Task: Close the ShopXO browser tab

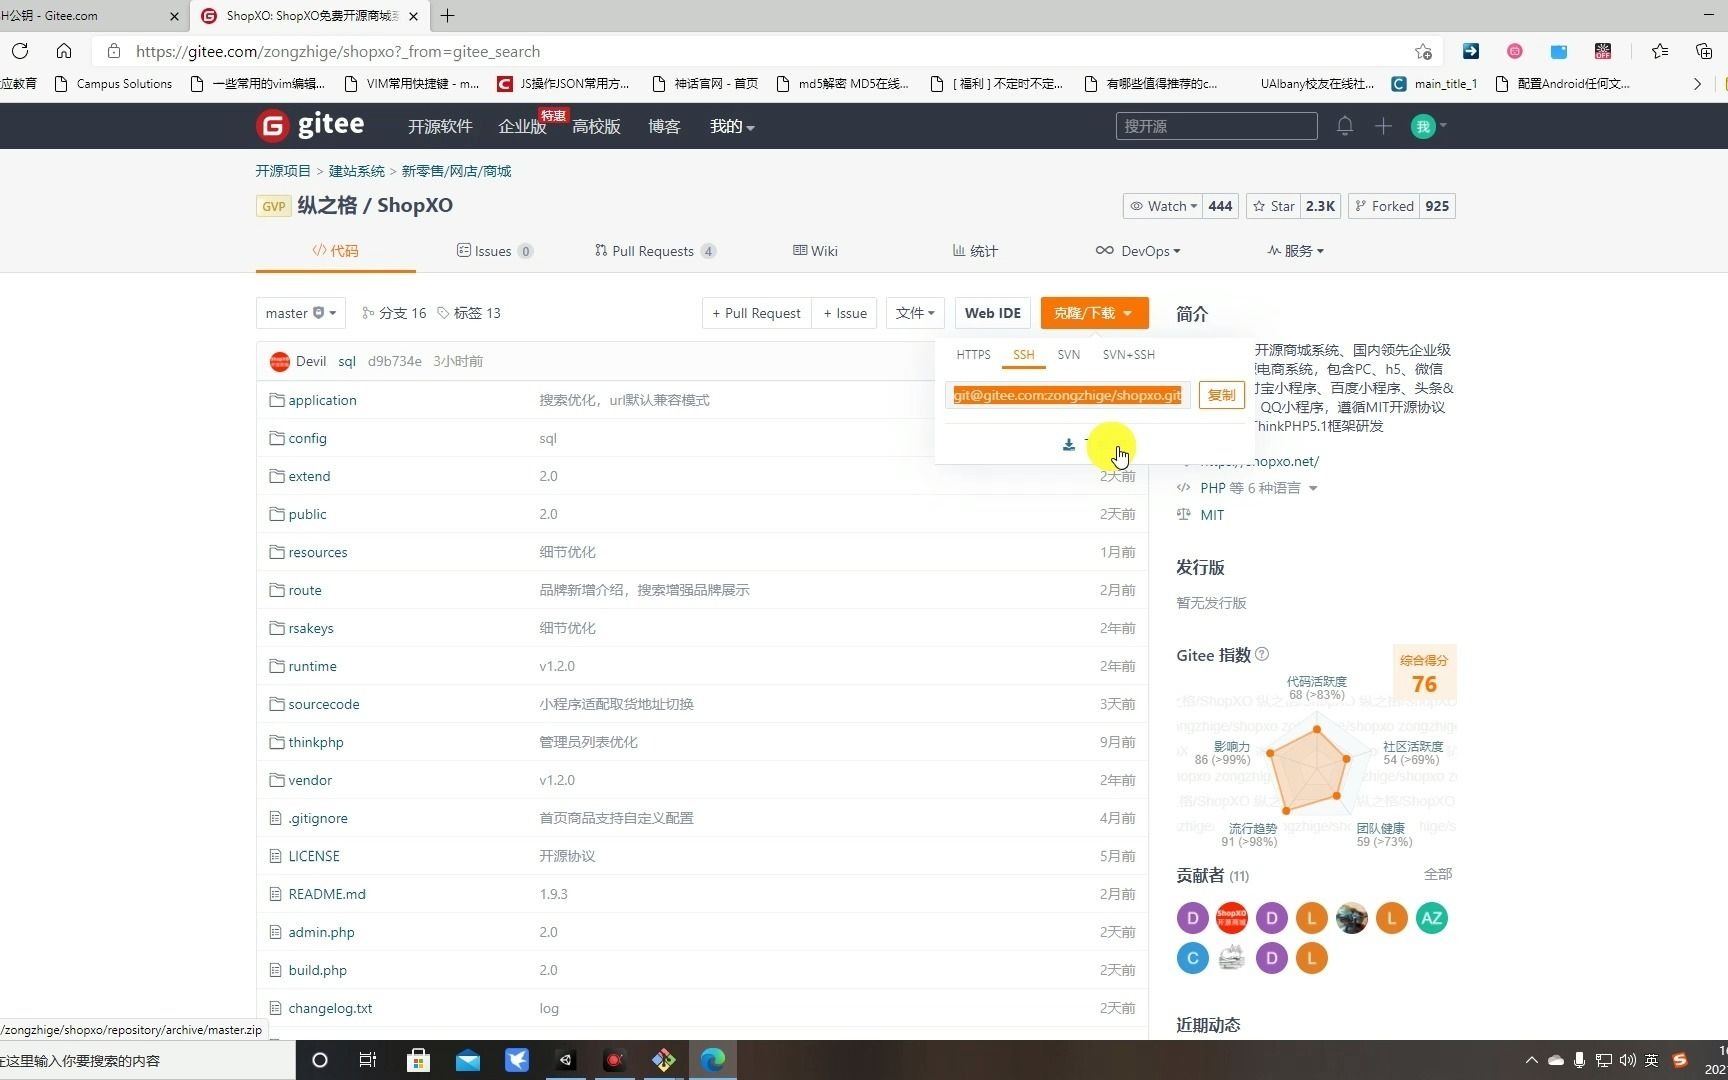Action: pyautogui.click(x=413, y=16)
